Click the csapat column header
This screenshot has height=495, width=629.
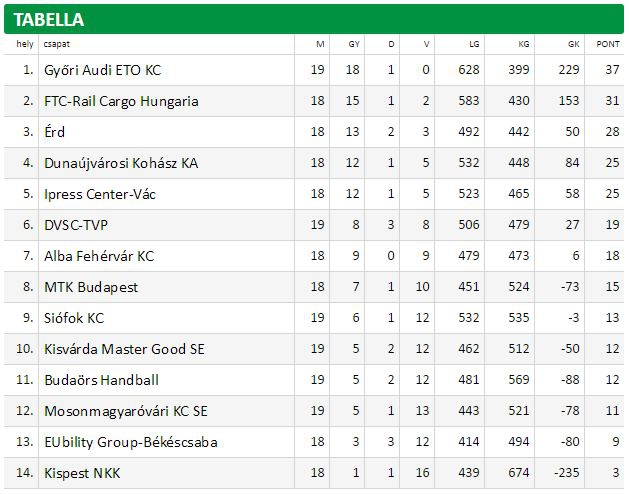click(x=57, y=44)
